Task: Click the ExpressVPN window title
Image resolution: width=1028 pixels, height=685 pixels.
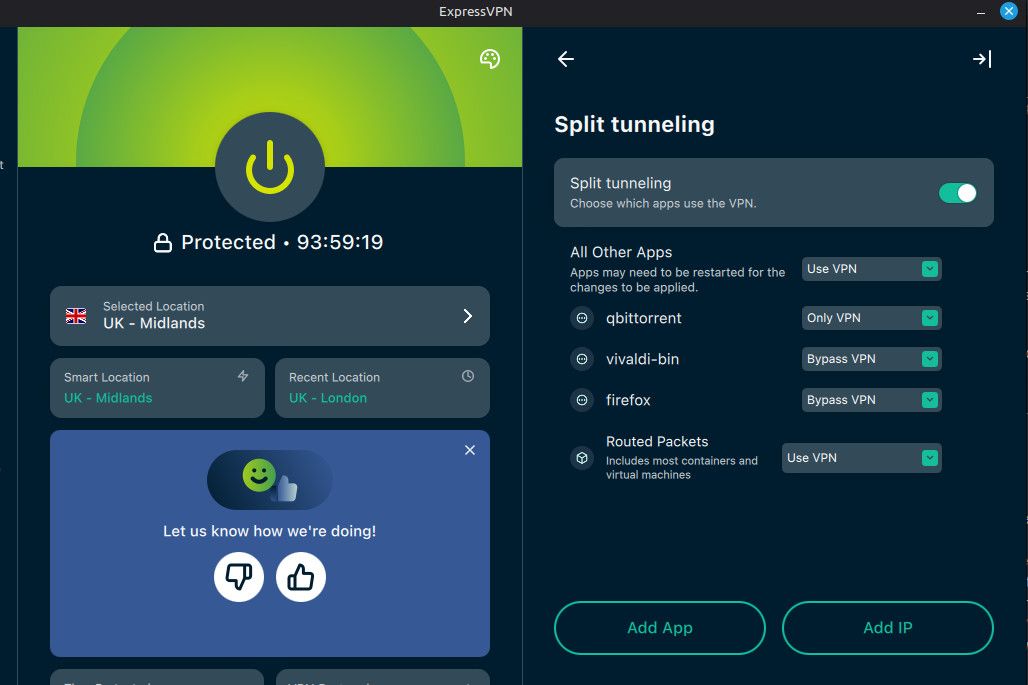Action: [x=476, y=12]
